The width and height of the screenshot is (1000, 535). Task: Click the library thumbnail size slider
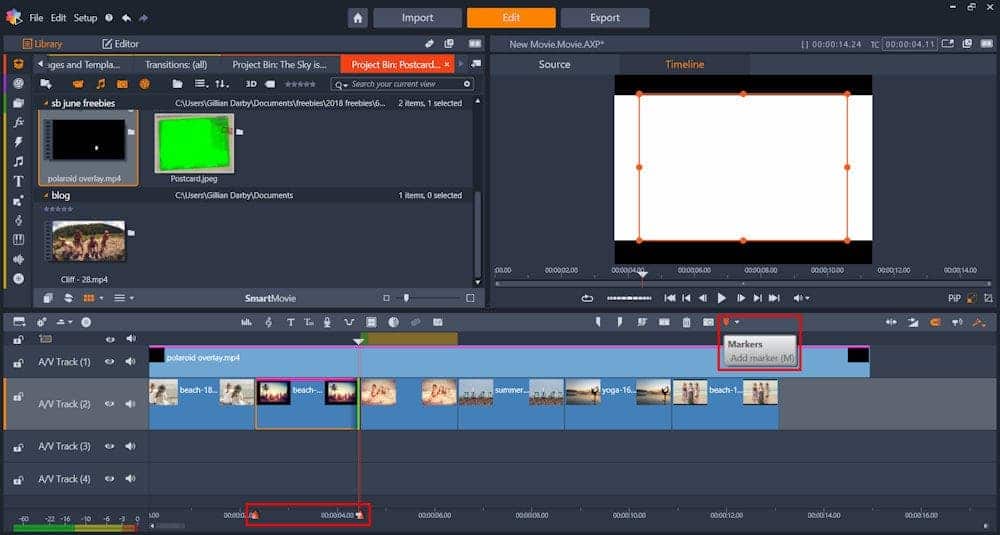(406, 298)
